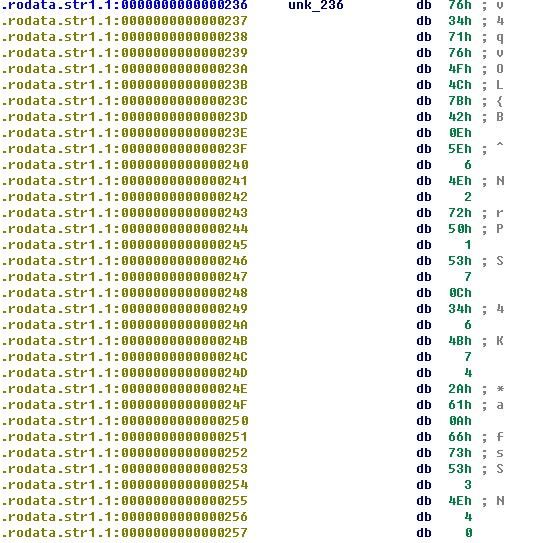This screenshot has width=548, height=543.
Task: Click the 'q' comment character
Action: tap(500, 38)
